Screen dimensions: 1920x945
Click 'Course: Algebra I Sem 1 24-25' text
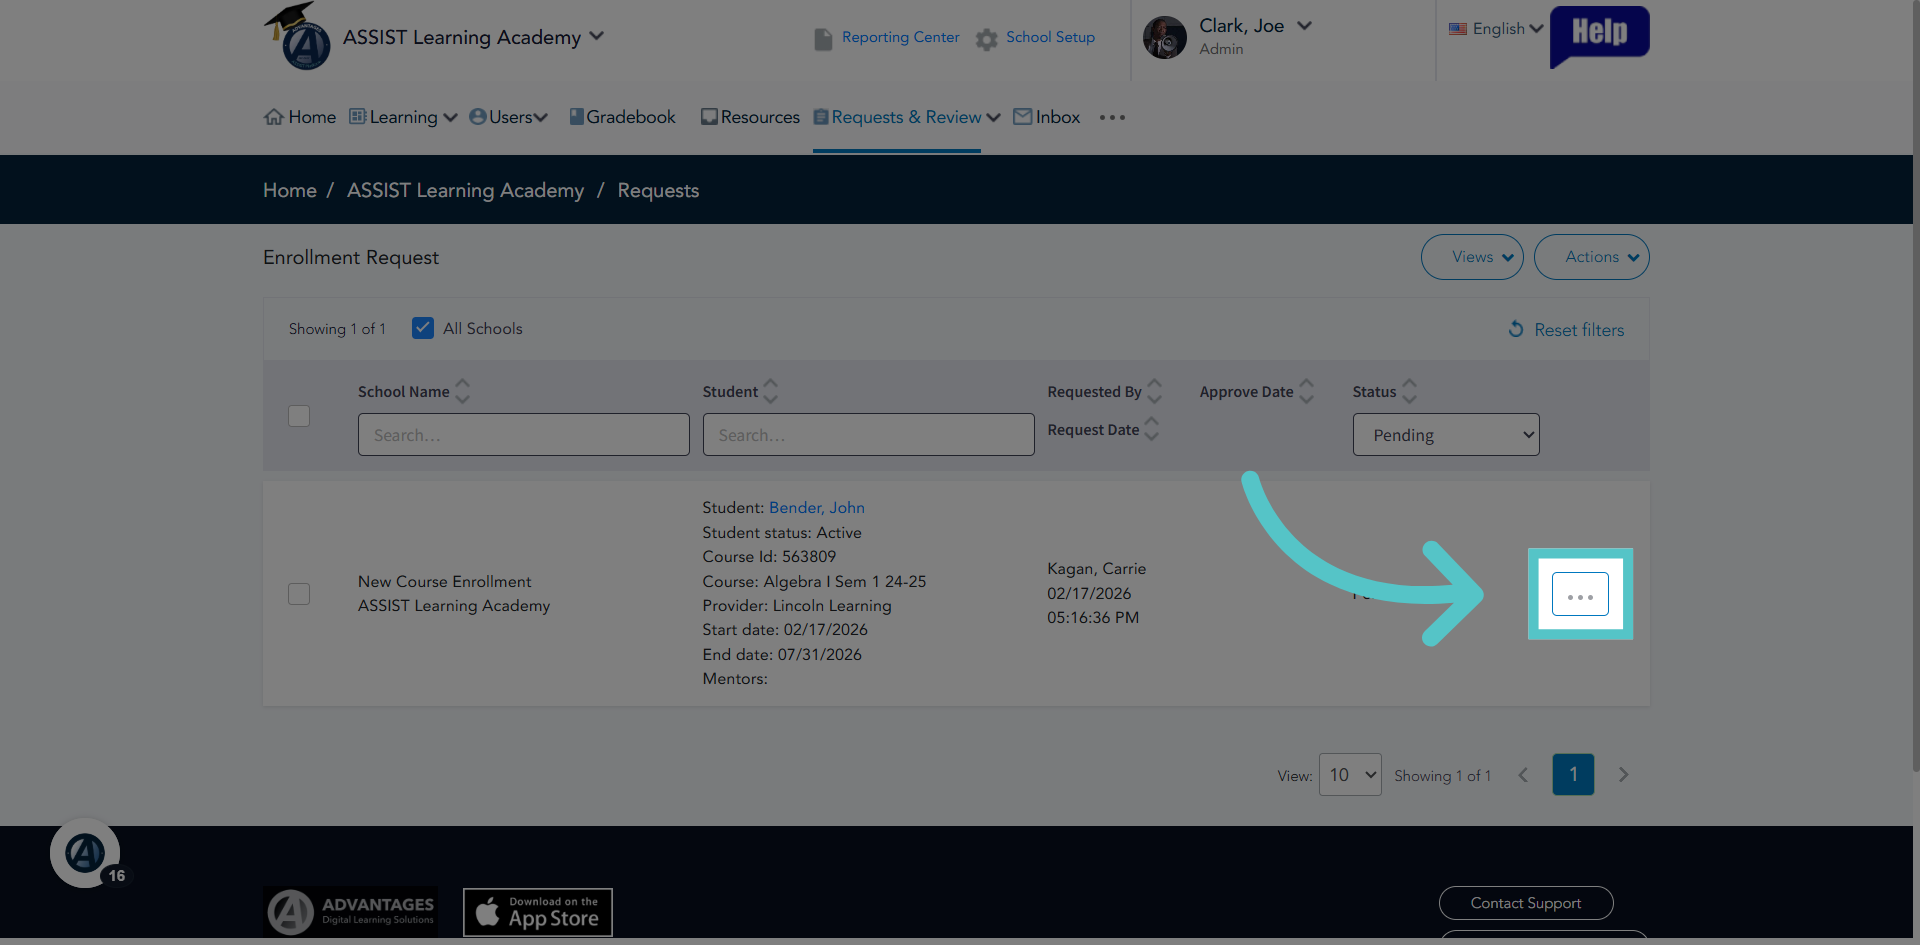coord(814,582)
